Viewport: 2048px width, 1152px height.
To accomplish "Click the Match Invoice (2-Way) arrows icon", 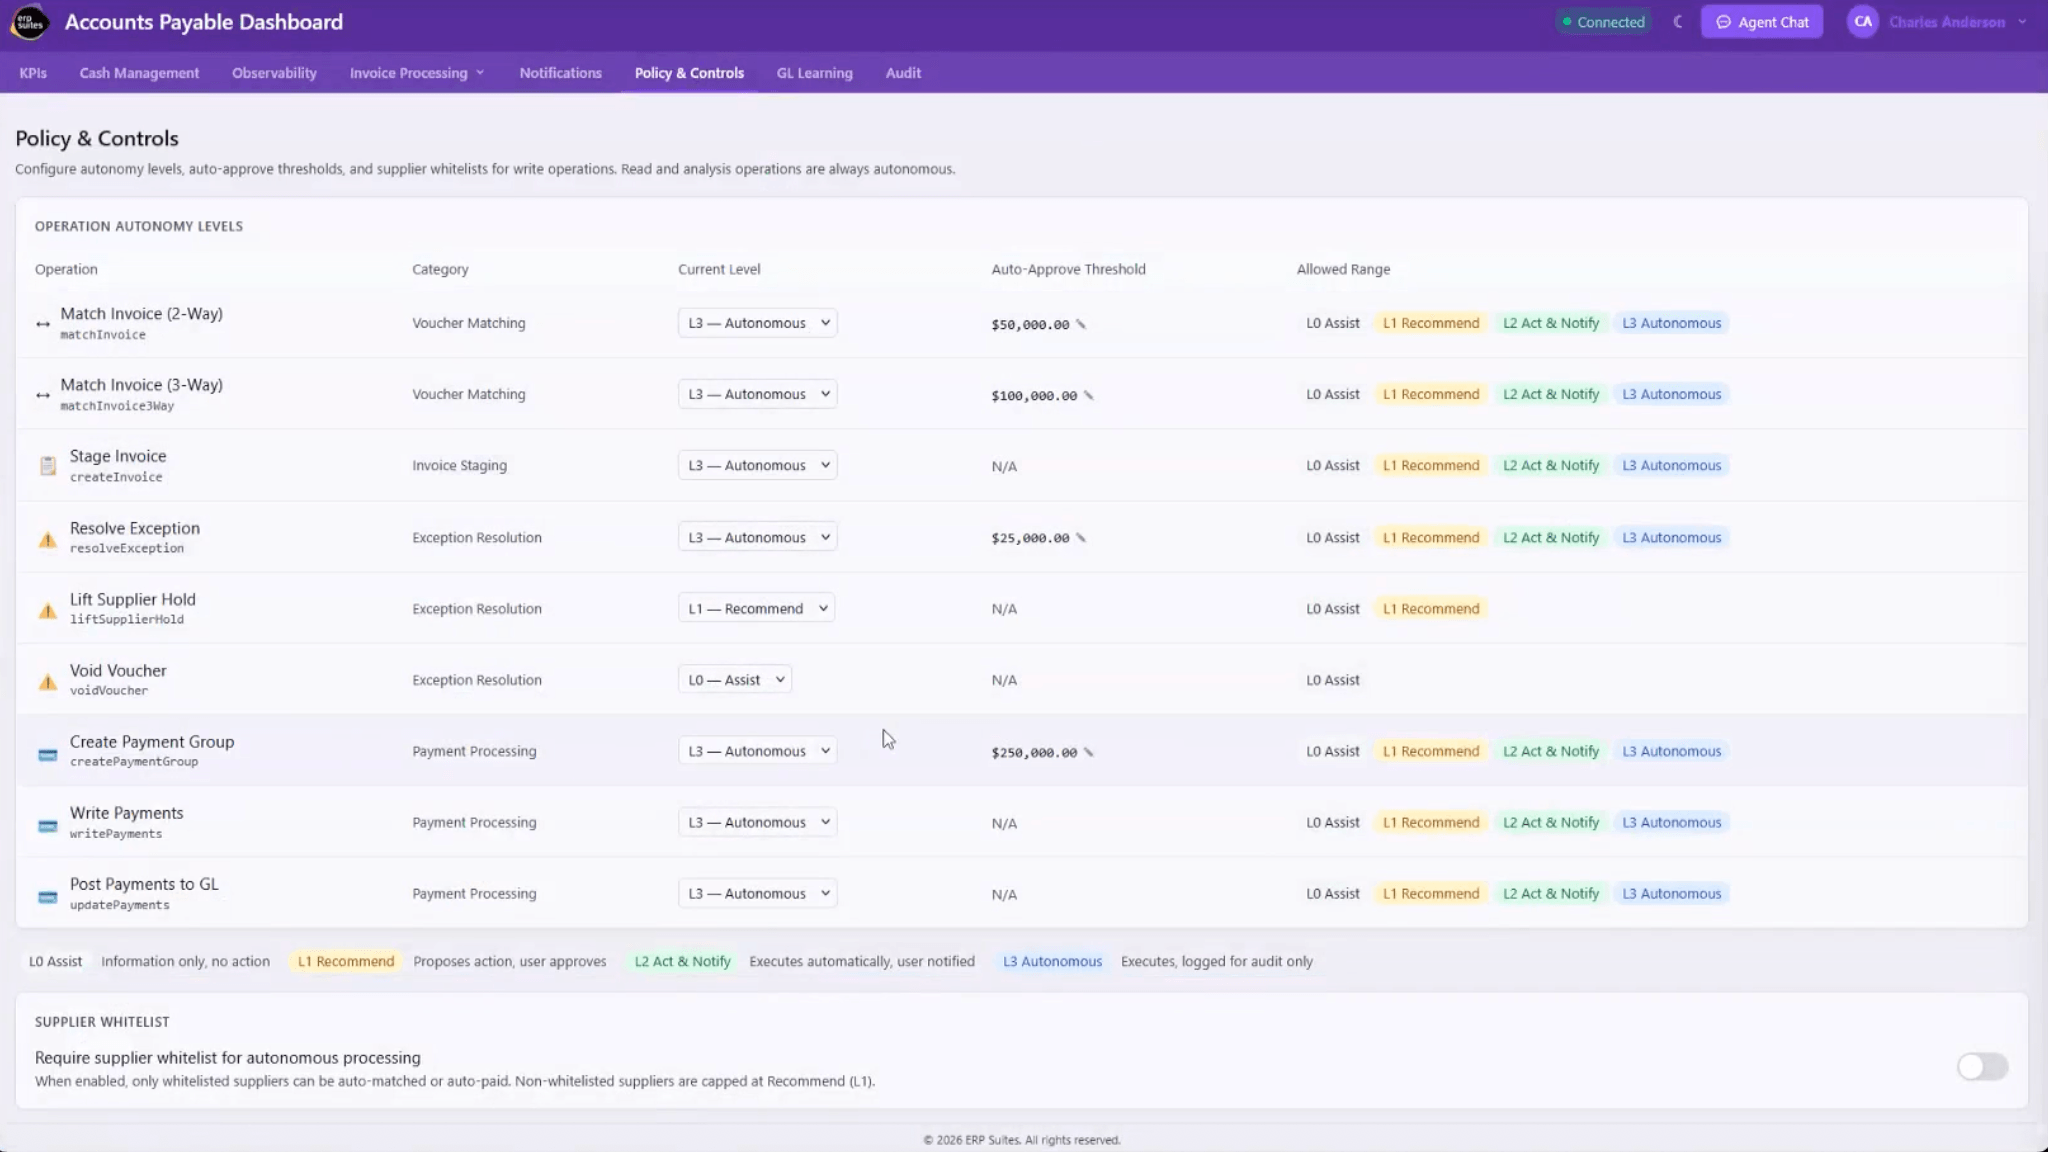I will 43,324.
